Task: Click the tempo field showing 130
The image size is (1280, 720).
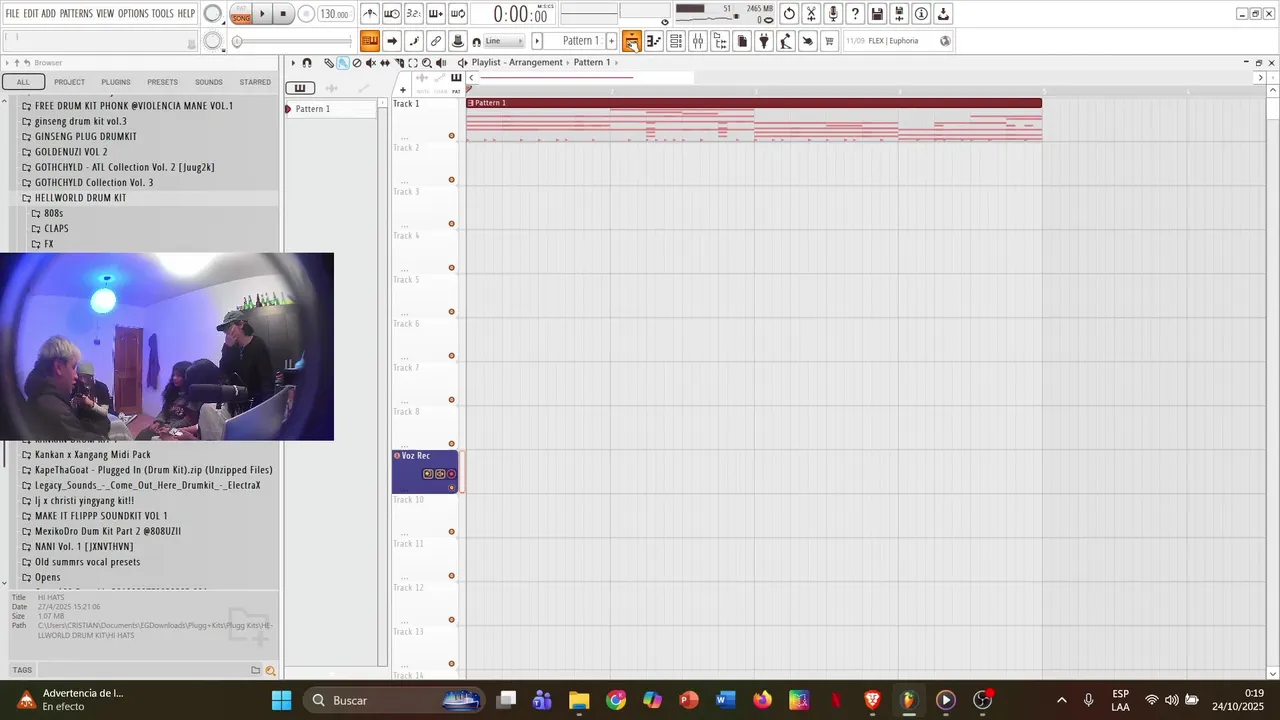Action: 335,14
